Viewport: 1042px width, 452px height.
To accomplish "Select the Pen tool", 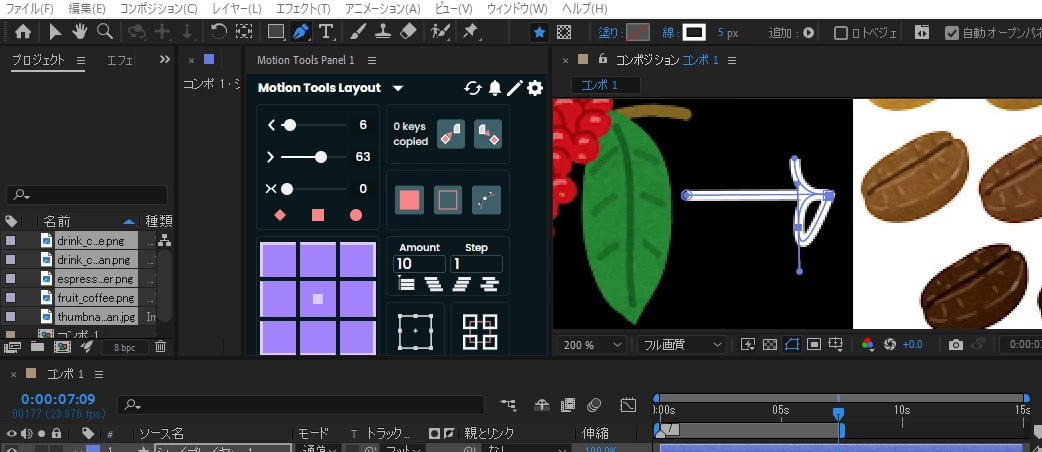I will pyautogui.click(x=301, y=31).
